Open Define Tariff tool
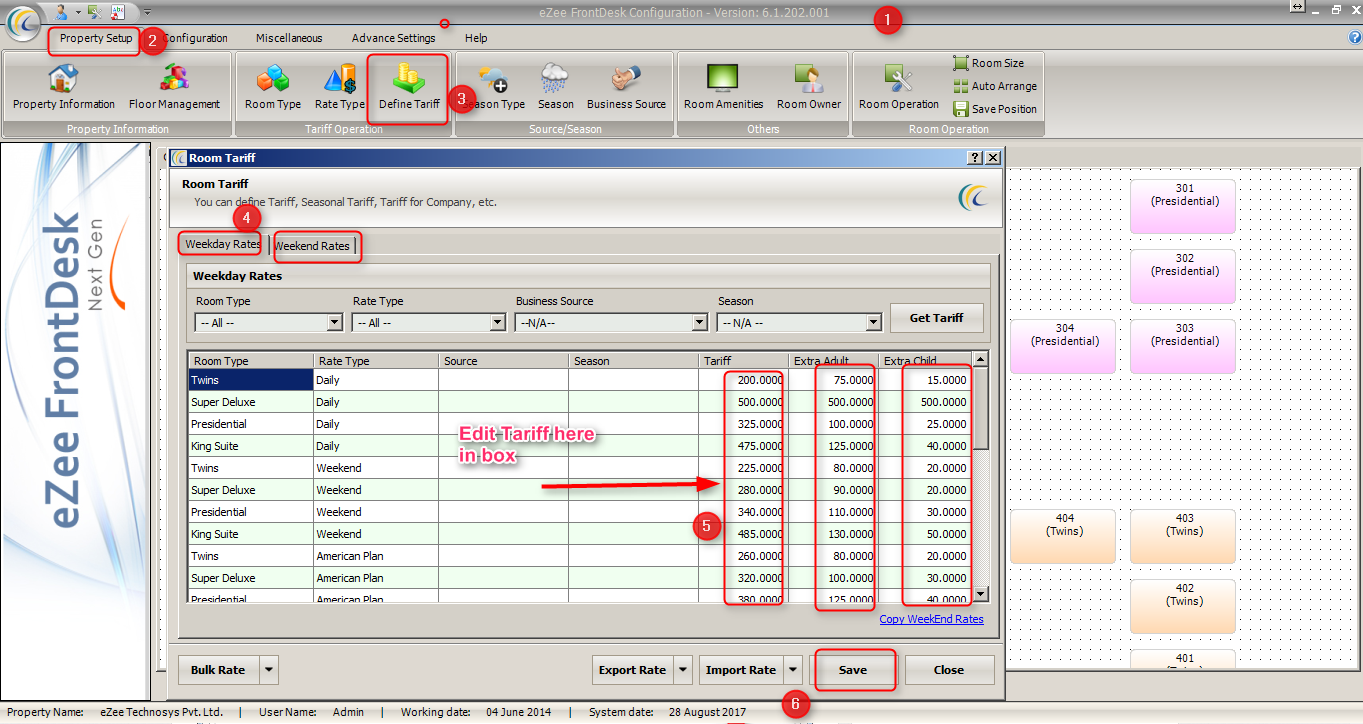This screenshot has width=1363, height=724. coord(409,87)
